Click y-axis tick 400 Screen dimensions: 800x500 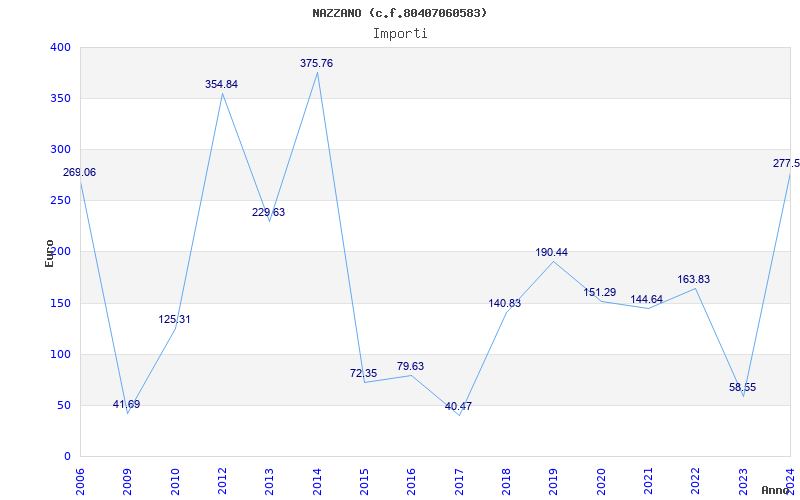click(60, 47)
